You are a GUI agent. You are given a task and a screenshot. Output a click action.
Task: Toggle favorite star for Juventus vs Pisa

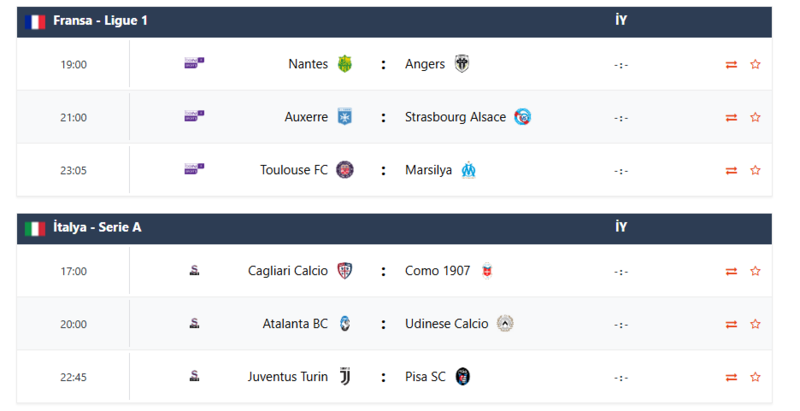755,377
